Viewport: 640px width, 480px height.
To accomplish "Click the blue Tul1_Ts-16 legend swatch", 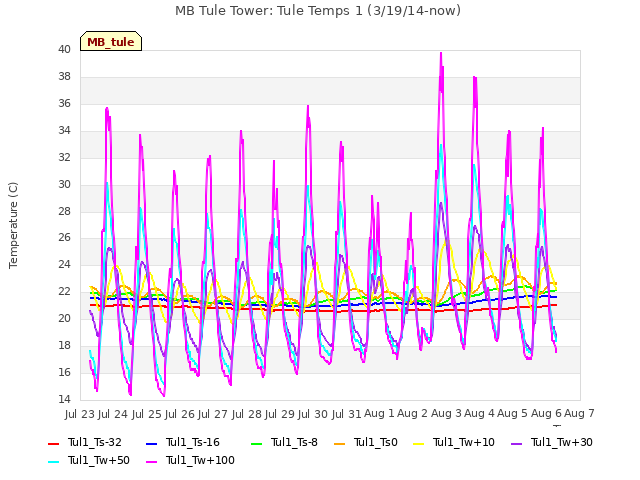I will [151, 443].
